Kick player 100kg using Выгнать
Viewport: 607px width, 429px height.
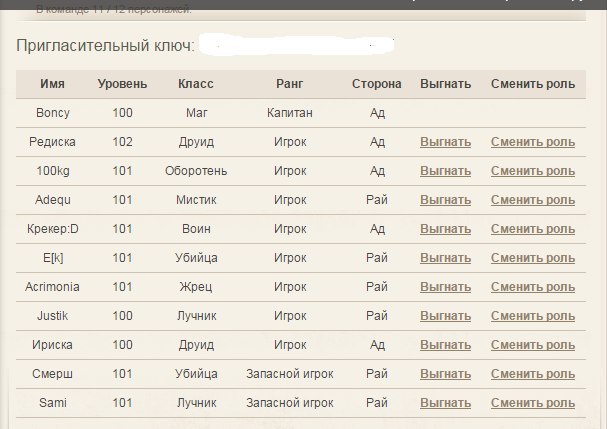pos(445,171)
